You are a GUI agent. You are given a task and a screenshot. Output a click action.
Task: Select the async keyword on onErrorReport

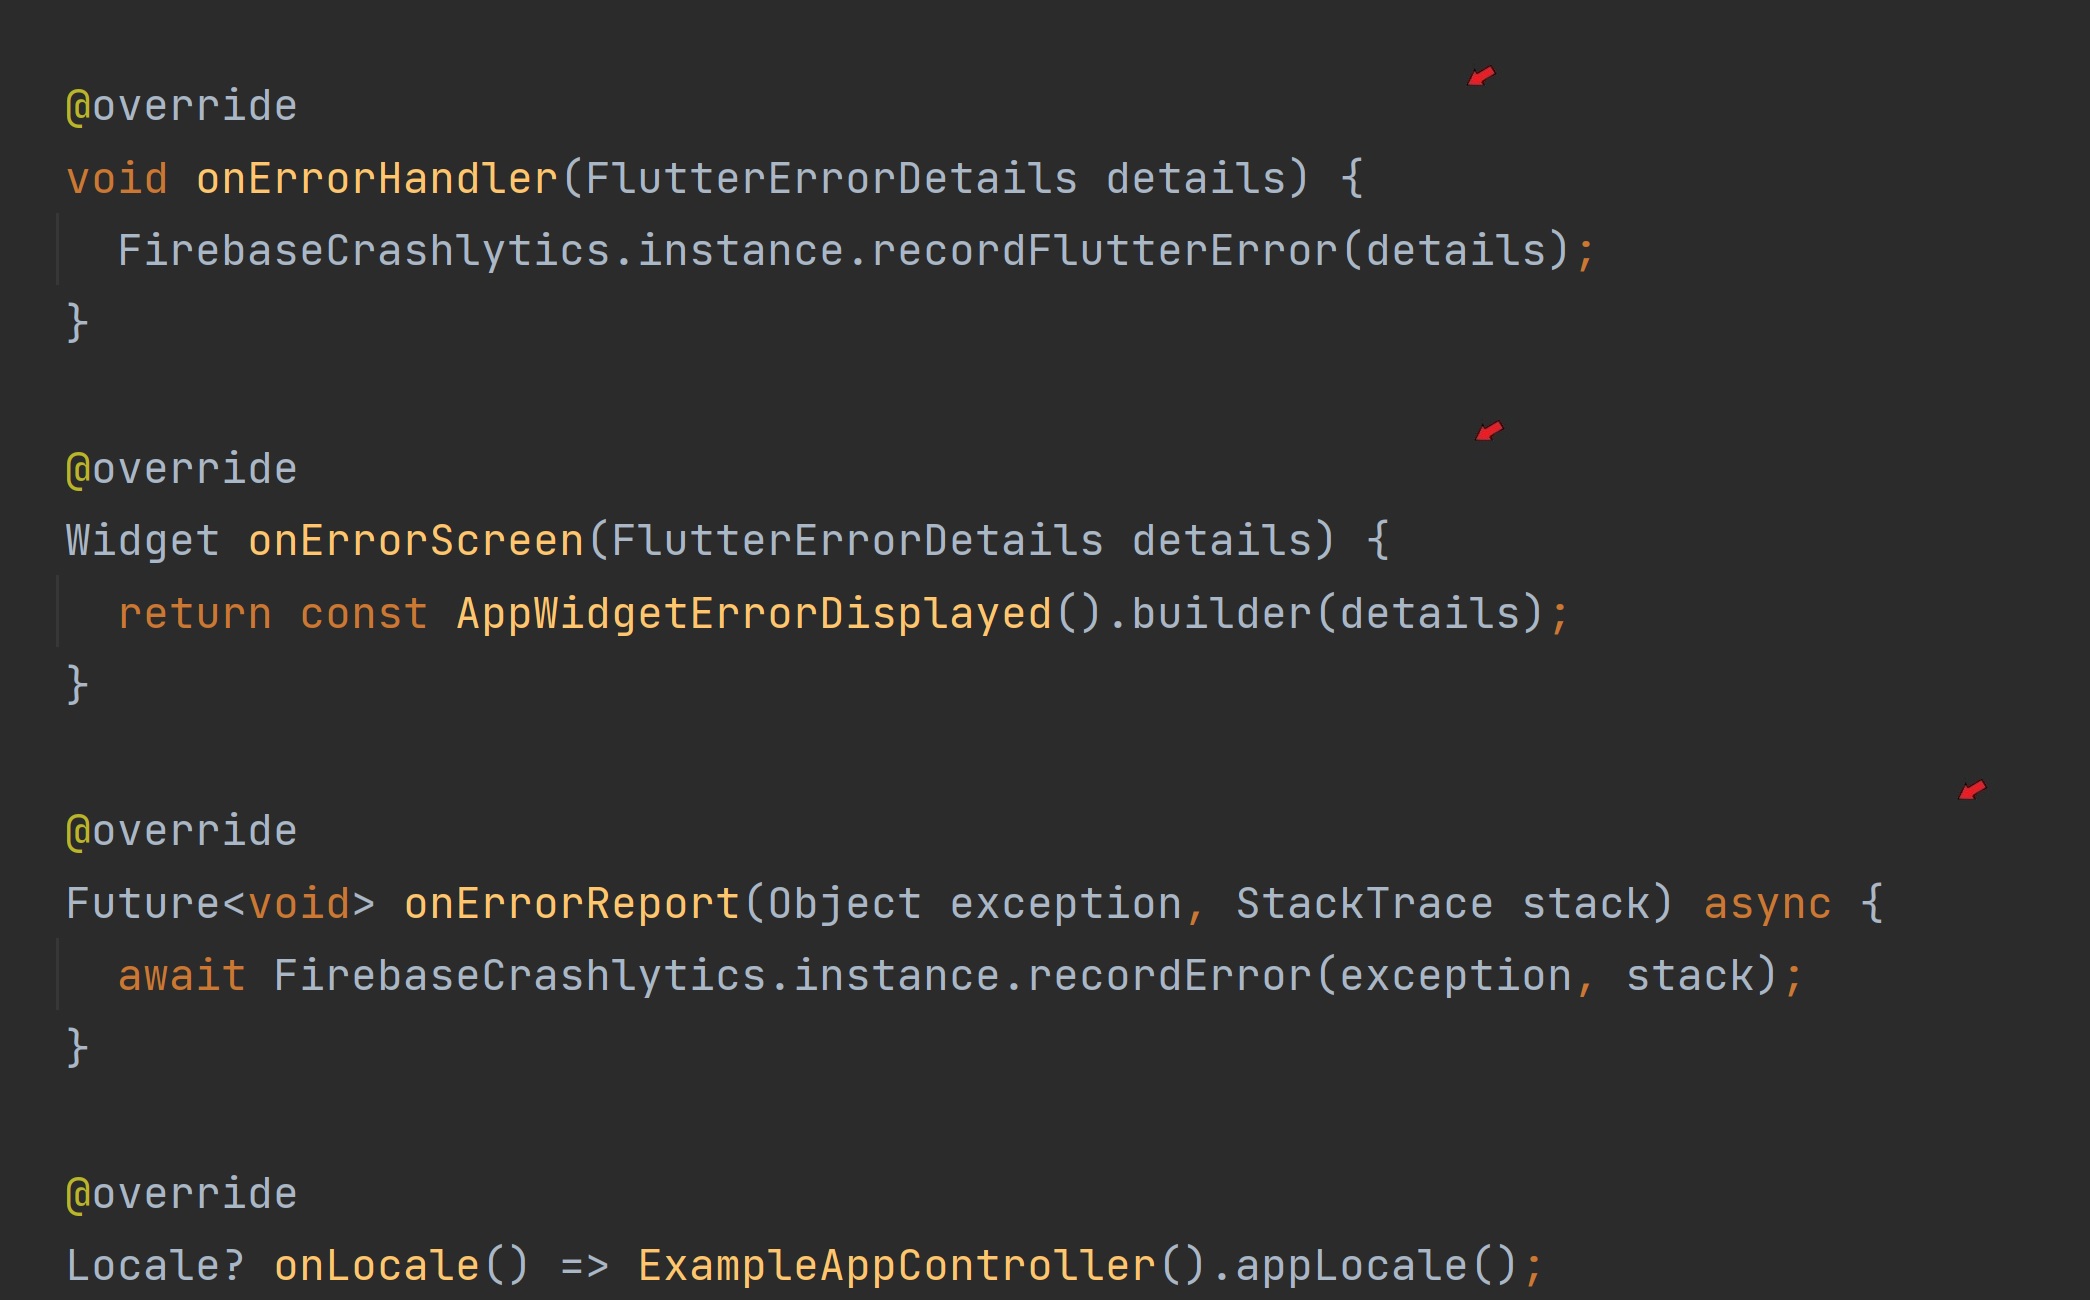coord(1766,902)
